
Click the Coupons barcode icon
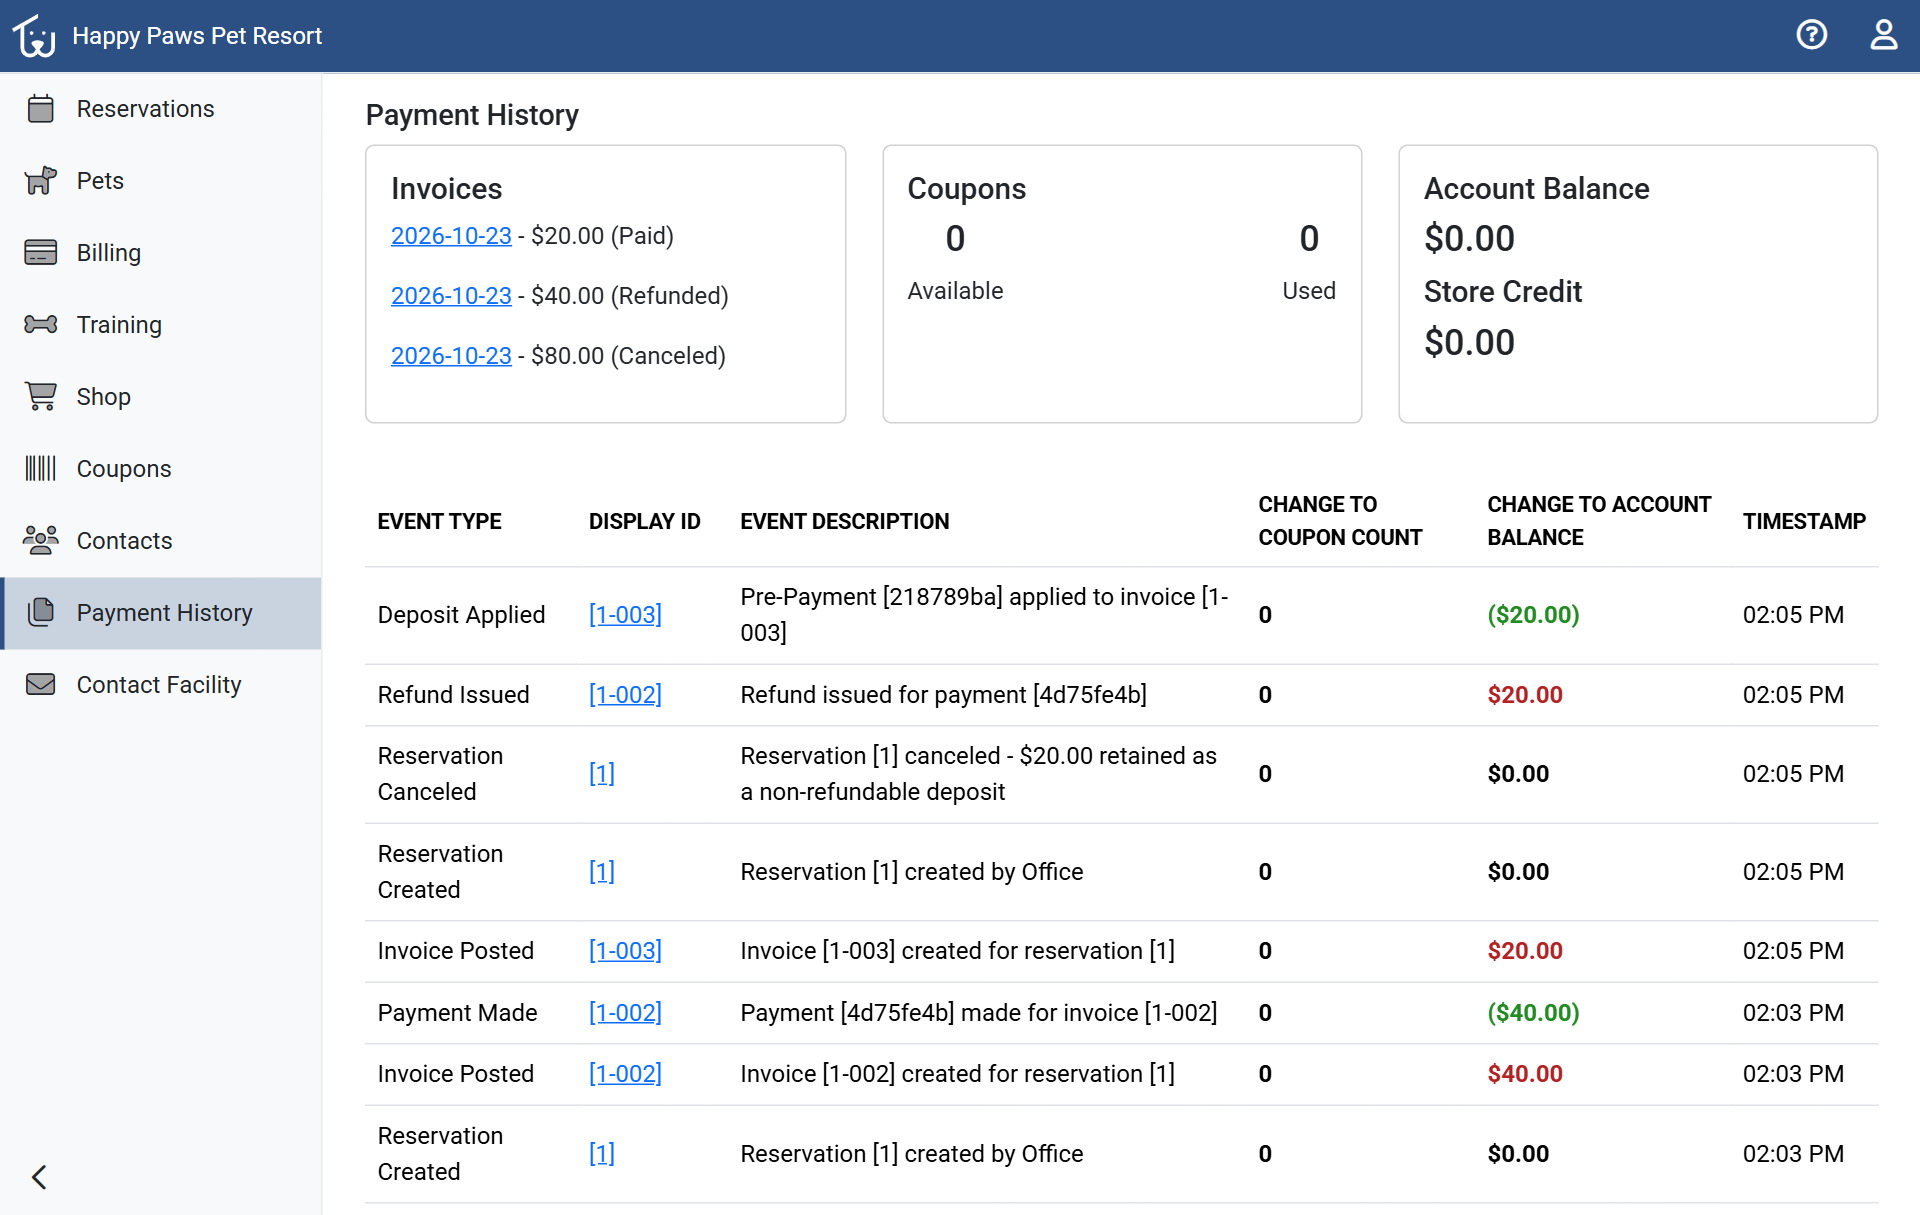pyautogui.click(x=41, y=468)
